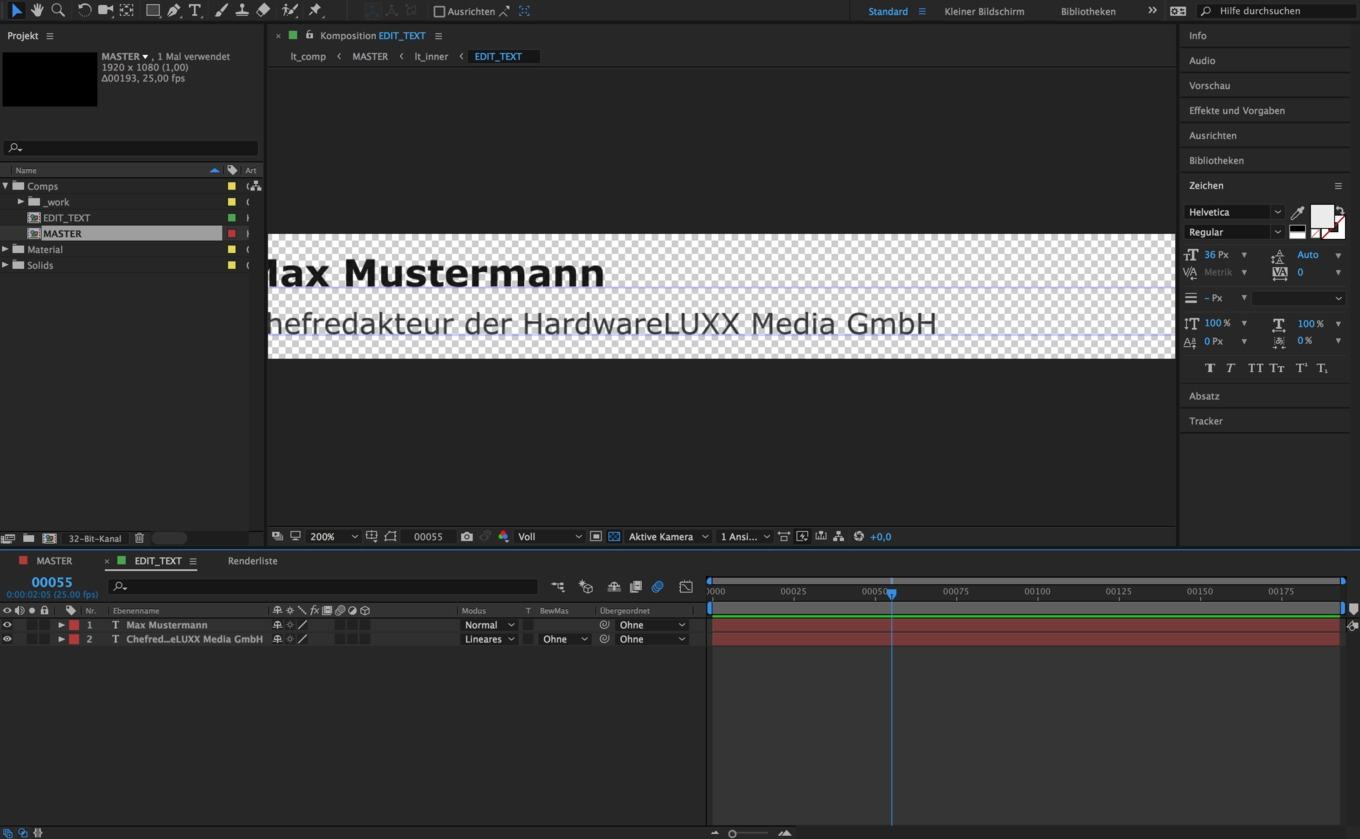Image resolution: width=1360 pixels, height=839 pixels.
Task: Open the Regular font style dropdown
Action: pos(1234,232)
